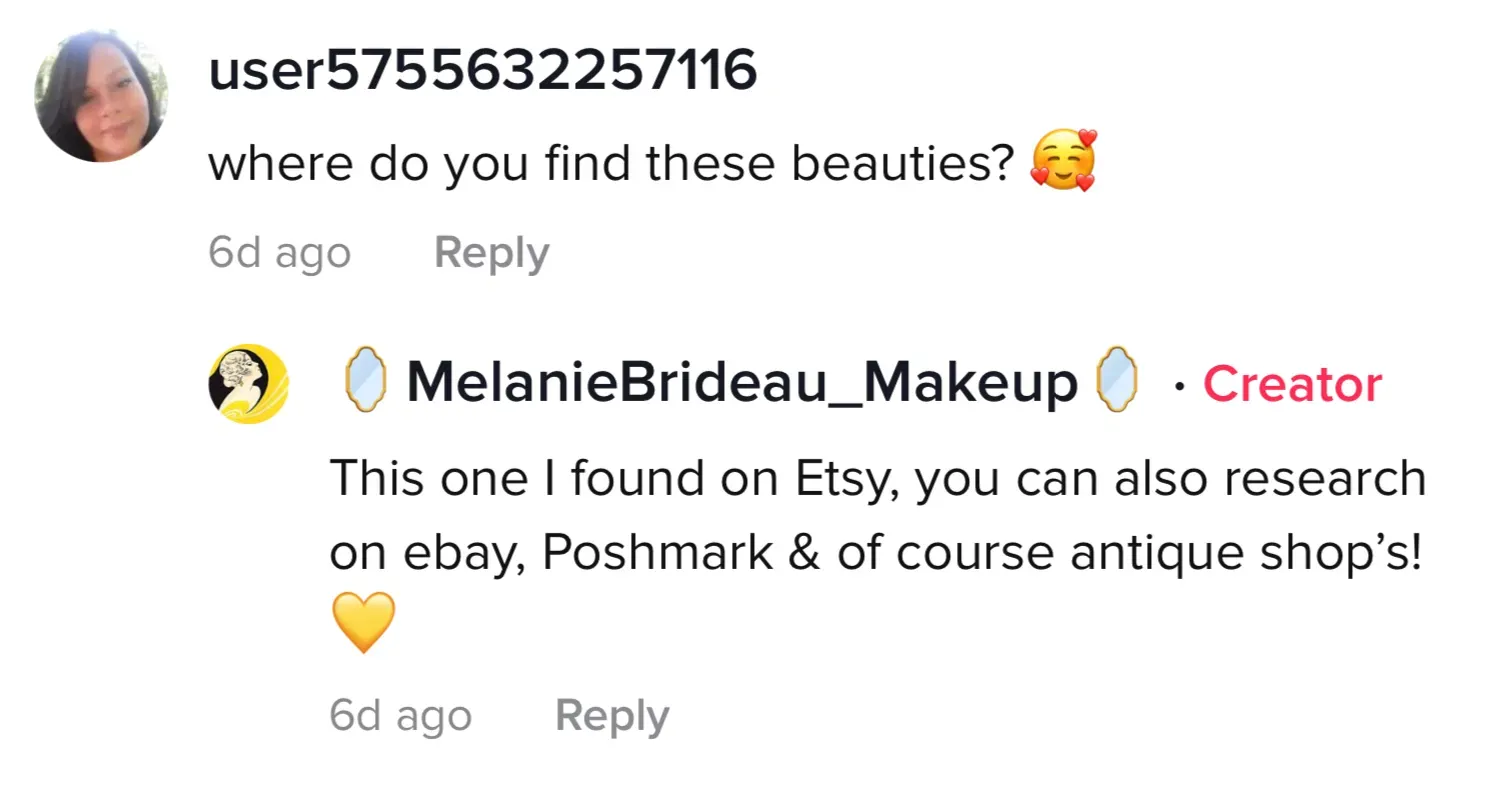
Task: Click the smiling face with hearts emoji
Action: (x=1063, y=161)
